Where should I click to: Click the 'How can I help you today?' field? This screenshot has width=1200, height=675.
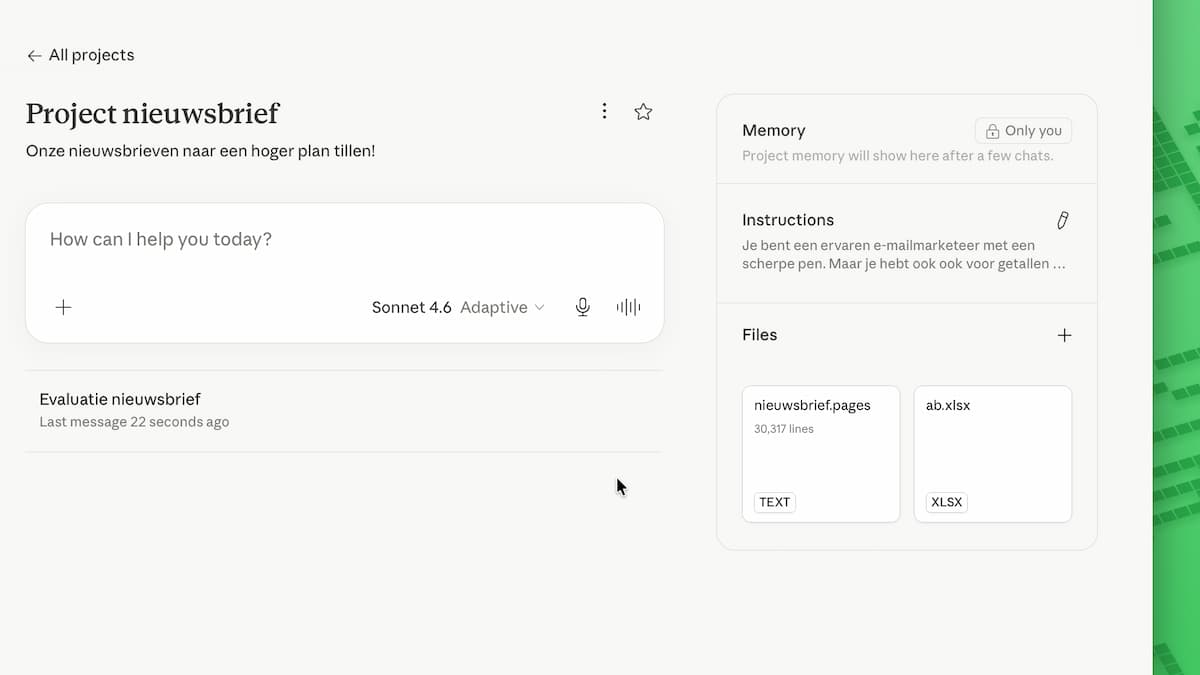(x=344, y=240)
